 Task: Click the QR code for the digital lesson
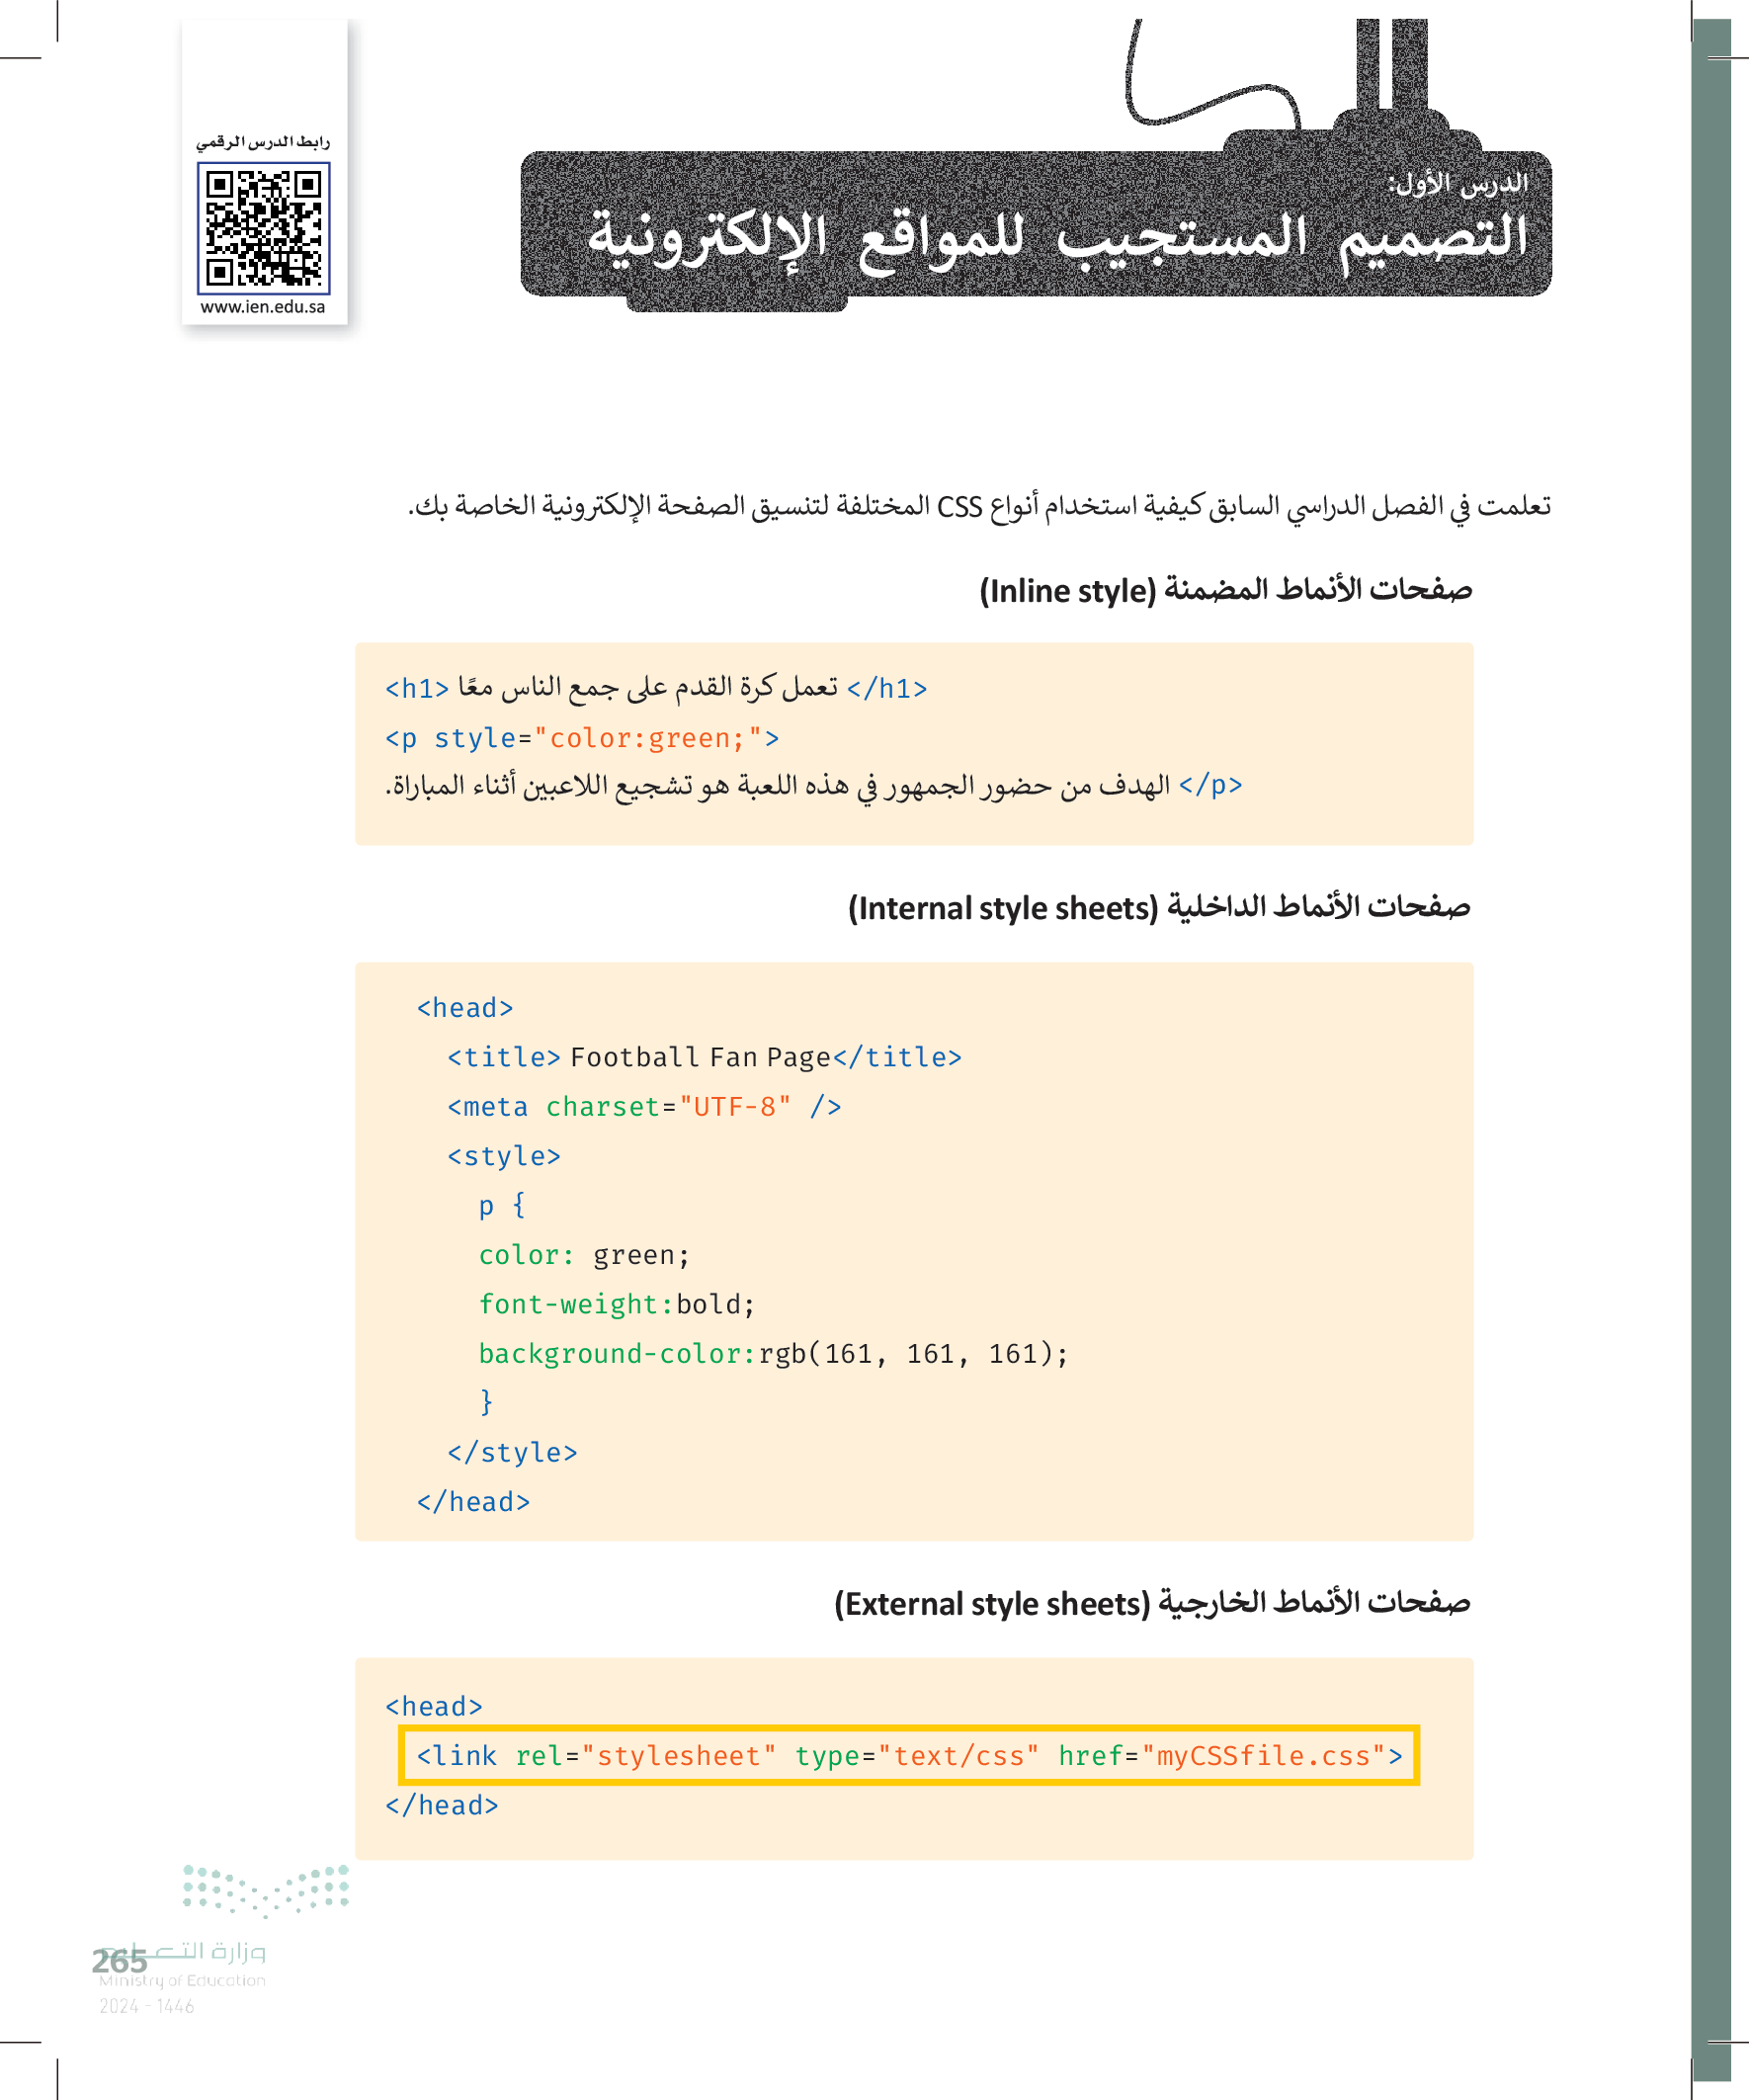point(263,228)
